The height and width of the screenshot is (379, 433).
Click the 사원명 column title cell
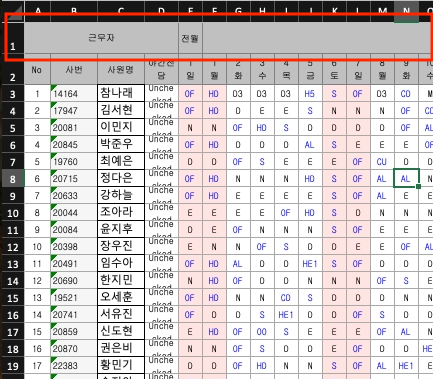tap(121, 70)
